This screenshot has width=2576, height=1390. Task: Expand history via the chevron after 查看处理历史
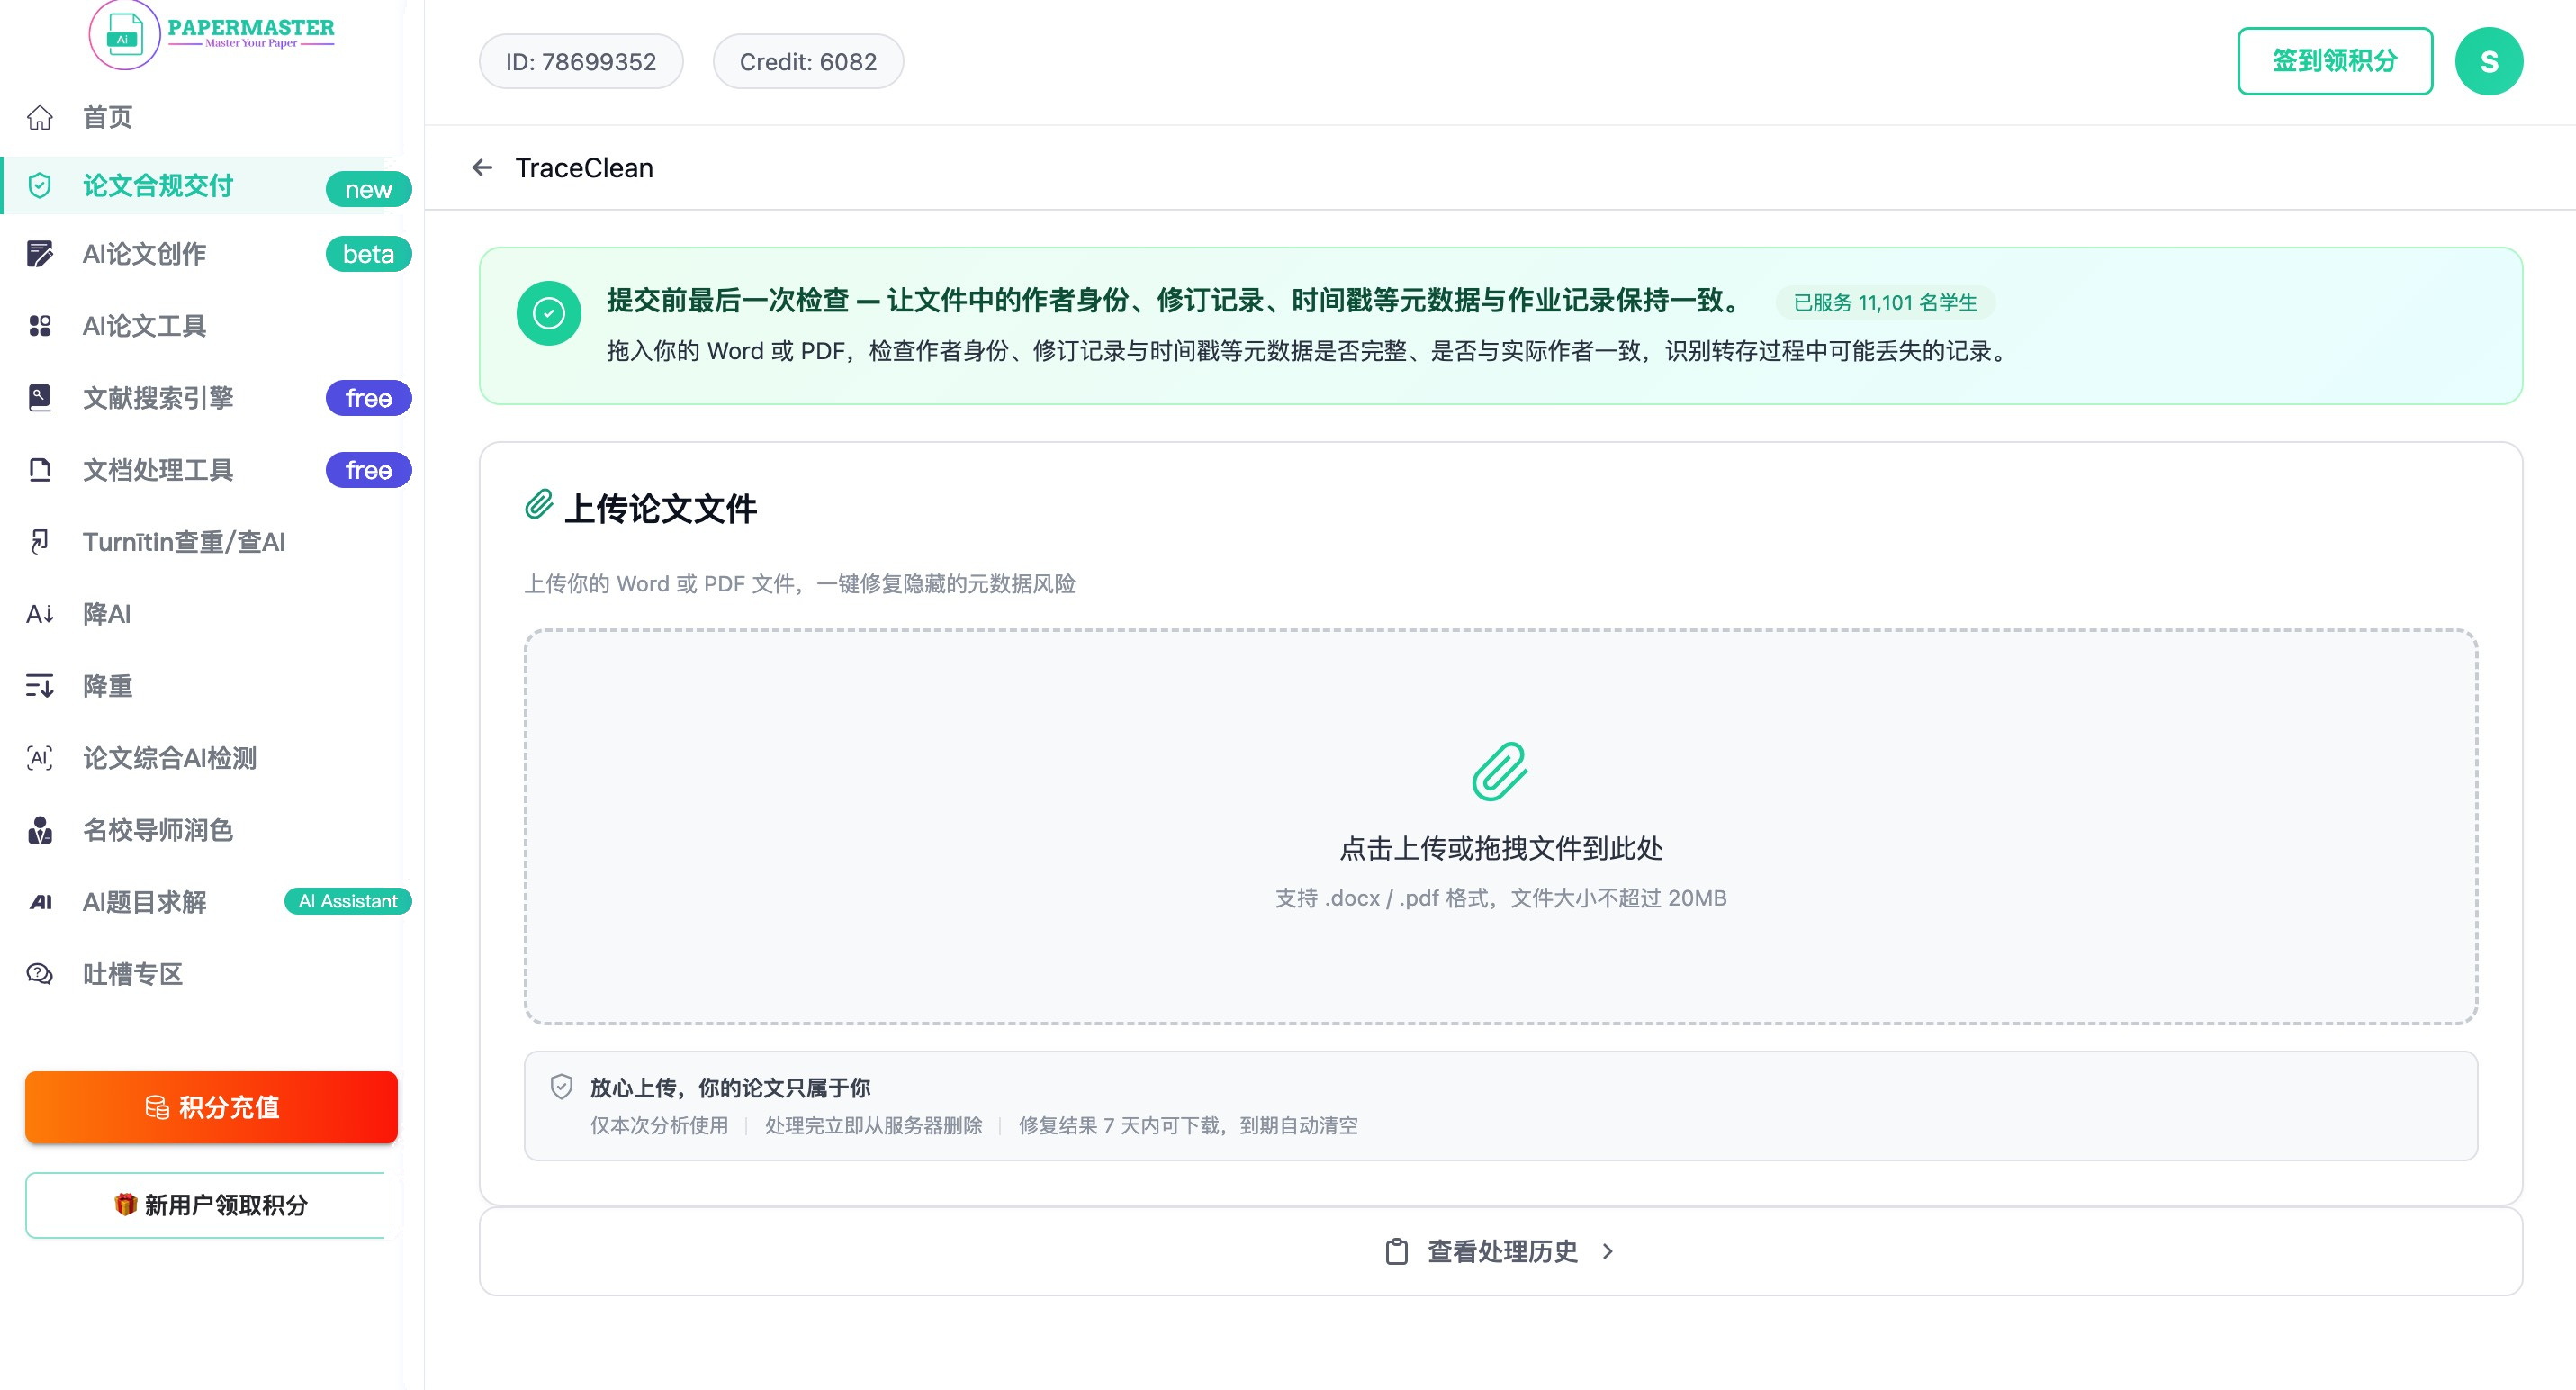1608,1252
